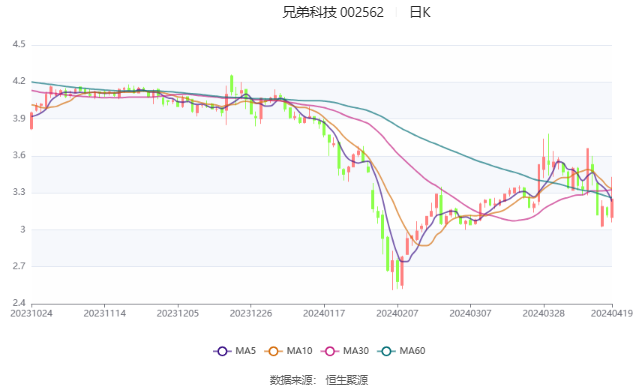Viewport: 637px width, 387px height.
Task: Click x-axis date label 20240207
Action: click(397, 313)
